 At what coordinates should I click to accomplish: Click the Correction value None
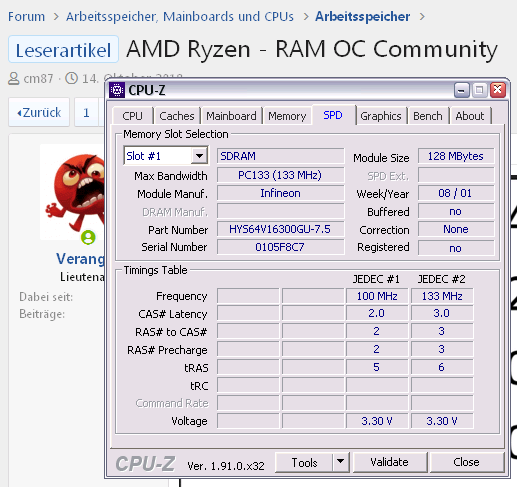point(456,229)
